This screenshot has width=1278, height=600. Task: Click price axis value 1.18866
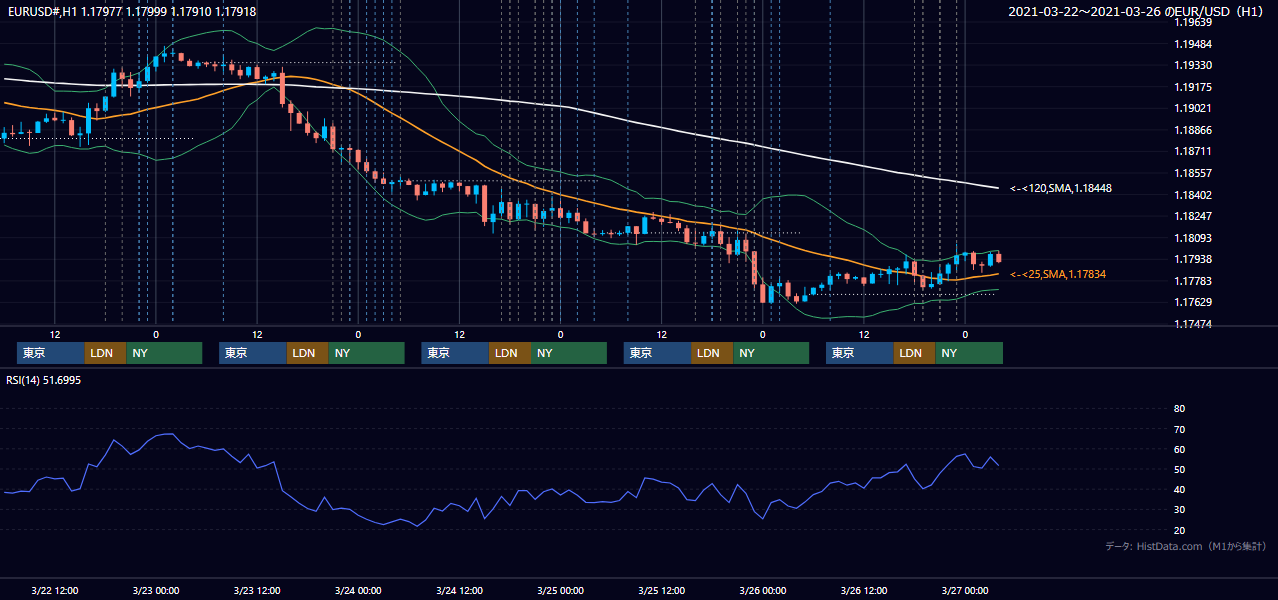point(1193,130)
